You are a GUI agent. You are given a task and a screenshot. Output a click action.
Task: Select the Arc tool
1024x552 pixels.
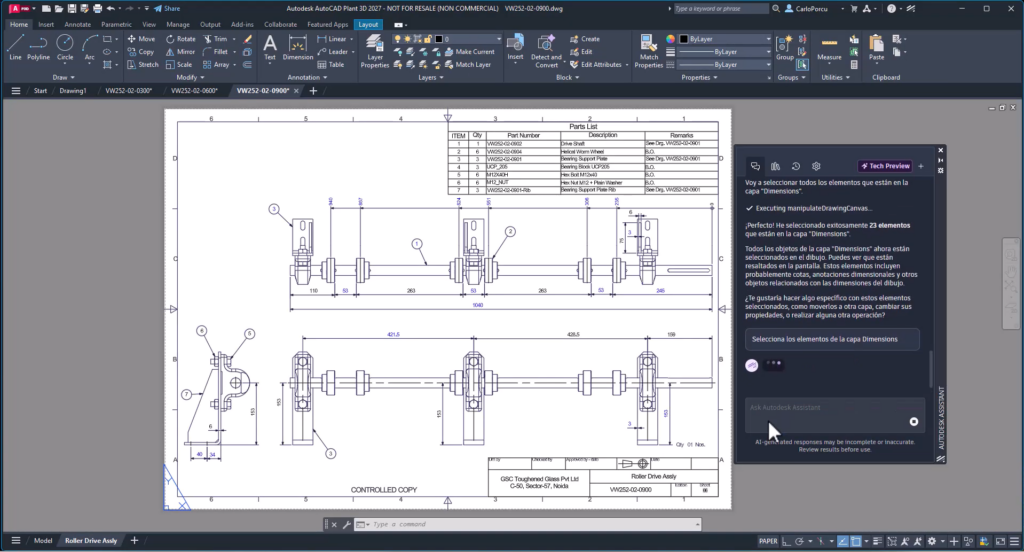click(89, 48)
